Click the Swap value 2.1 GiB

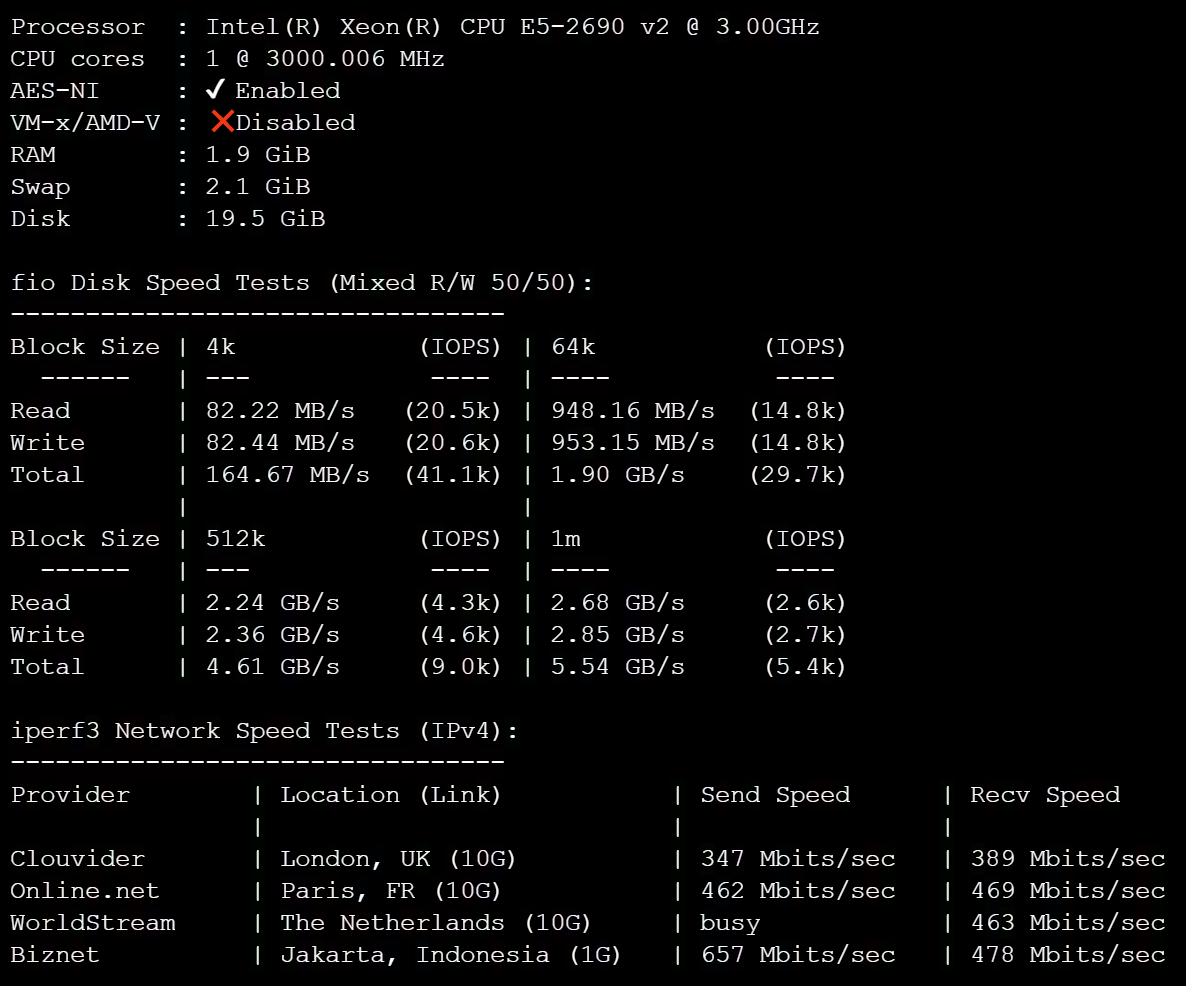[258, 187]
